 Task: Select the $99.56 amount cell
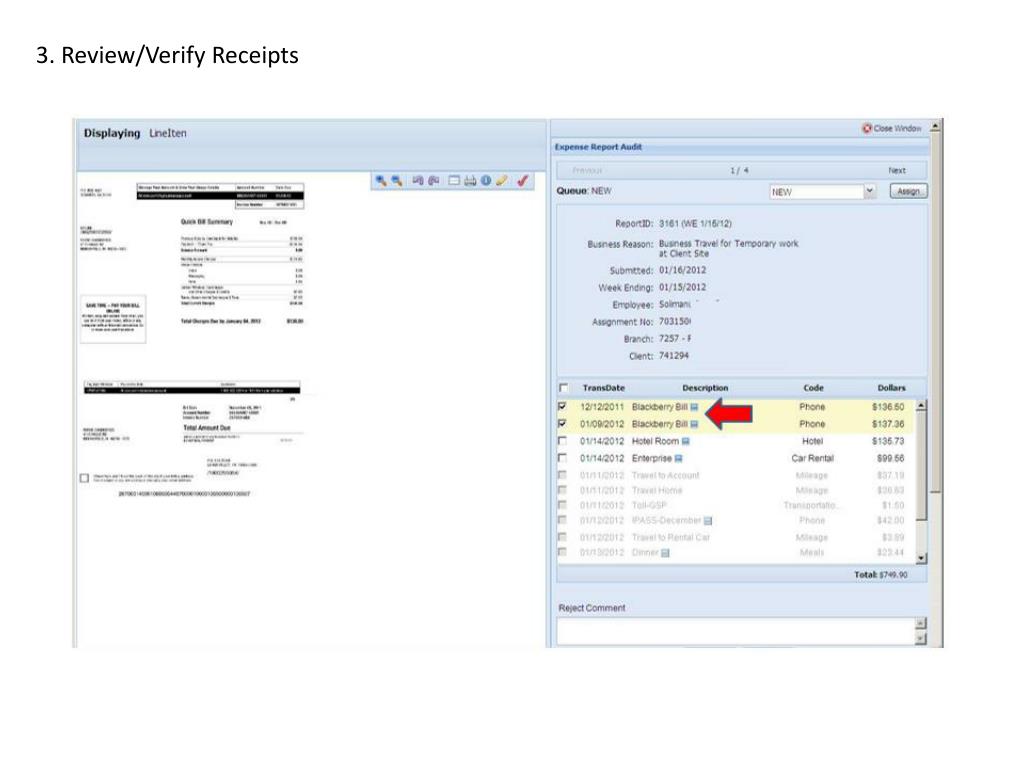coord(891,458)
